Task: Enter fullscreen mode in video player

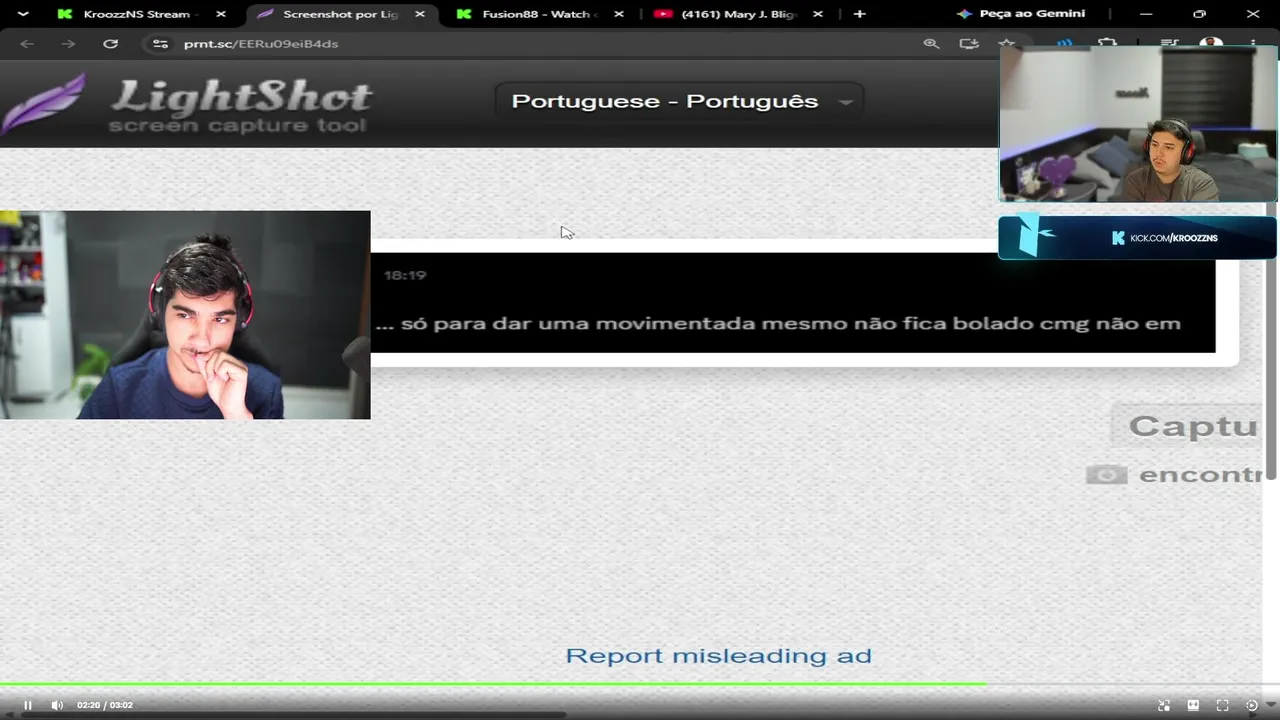Action: [1222, 705]
